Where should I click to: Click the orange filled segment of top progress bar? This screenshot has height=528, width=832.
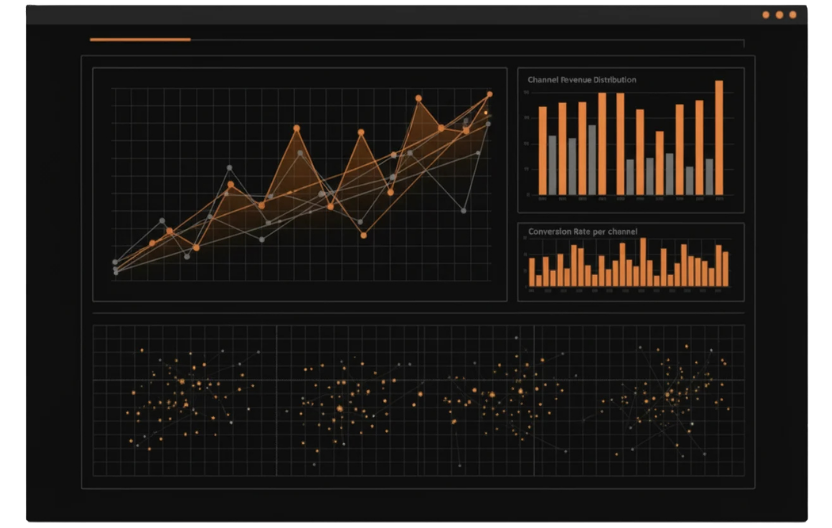click(140, 40)
